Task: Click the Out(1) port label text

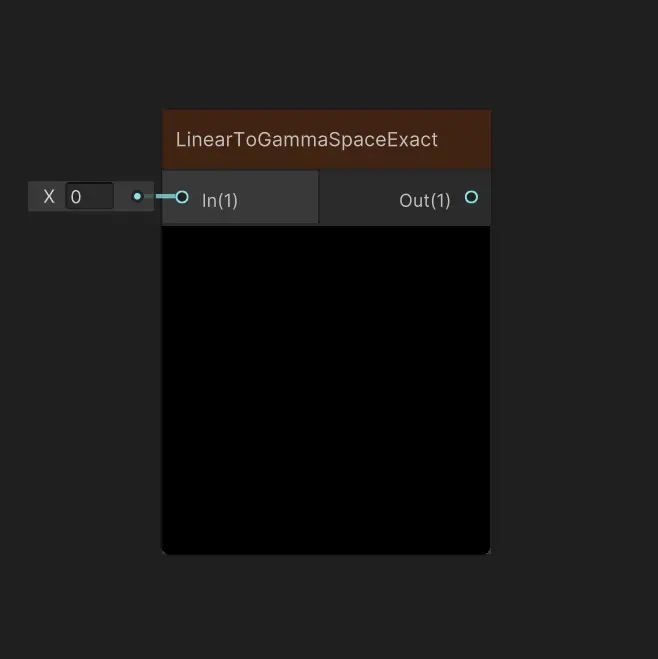Action: (425, 200)
